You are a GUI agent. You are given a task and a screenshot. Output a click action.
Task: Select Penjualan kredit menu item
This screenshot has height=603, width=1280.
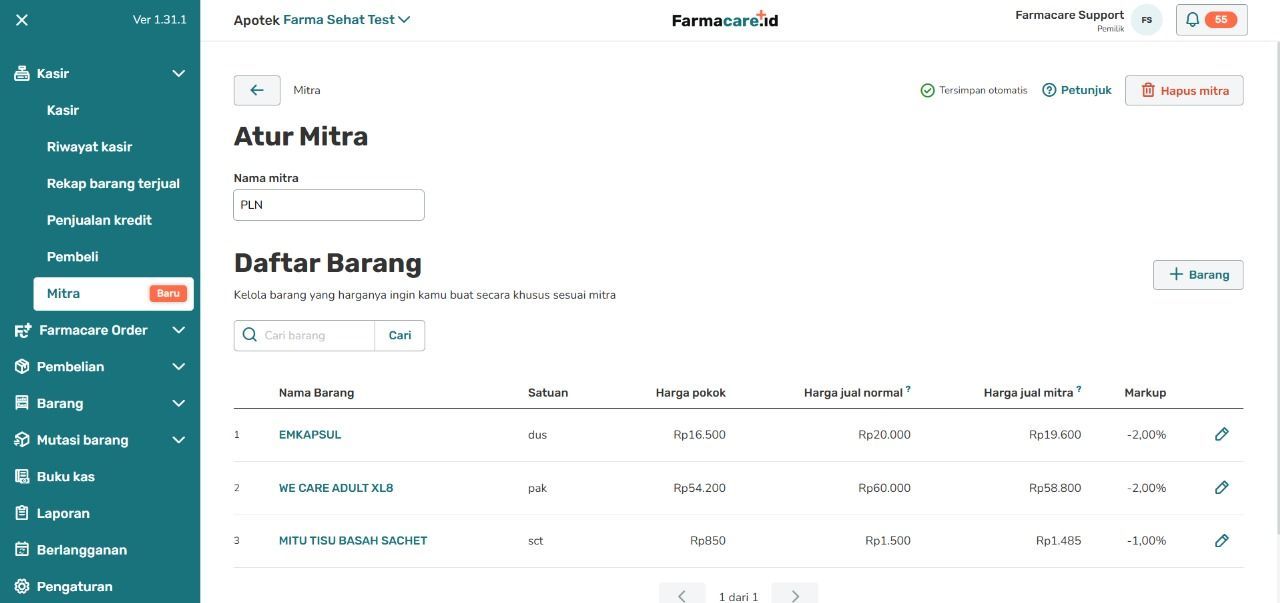[x=99, y=220]
